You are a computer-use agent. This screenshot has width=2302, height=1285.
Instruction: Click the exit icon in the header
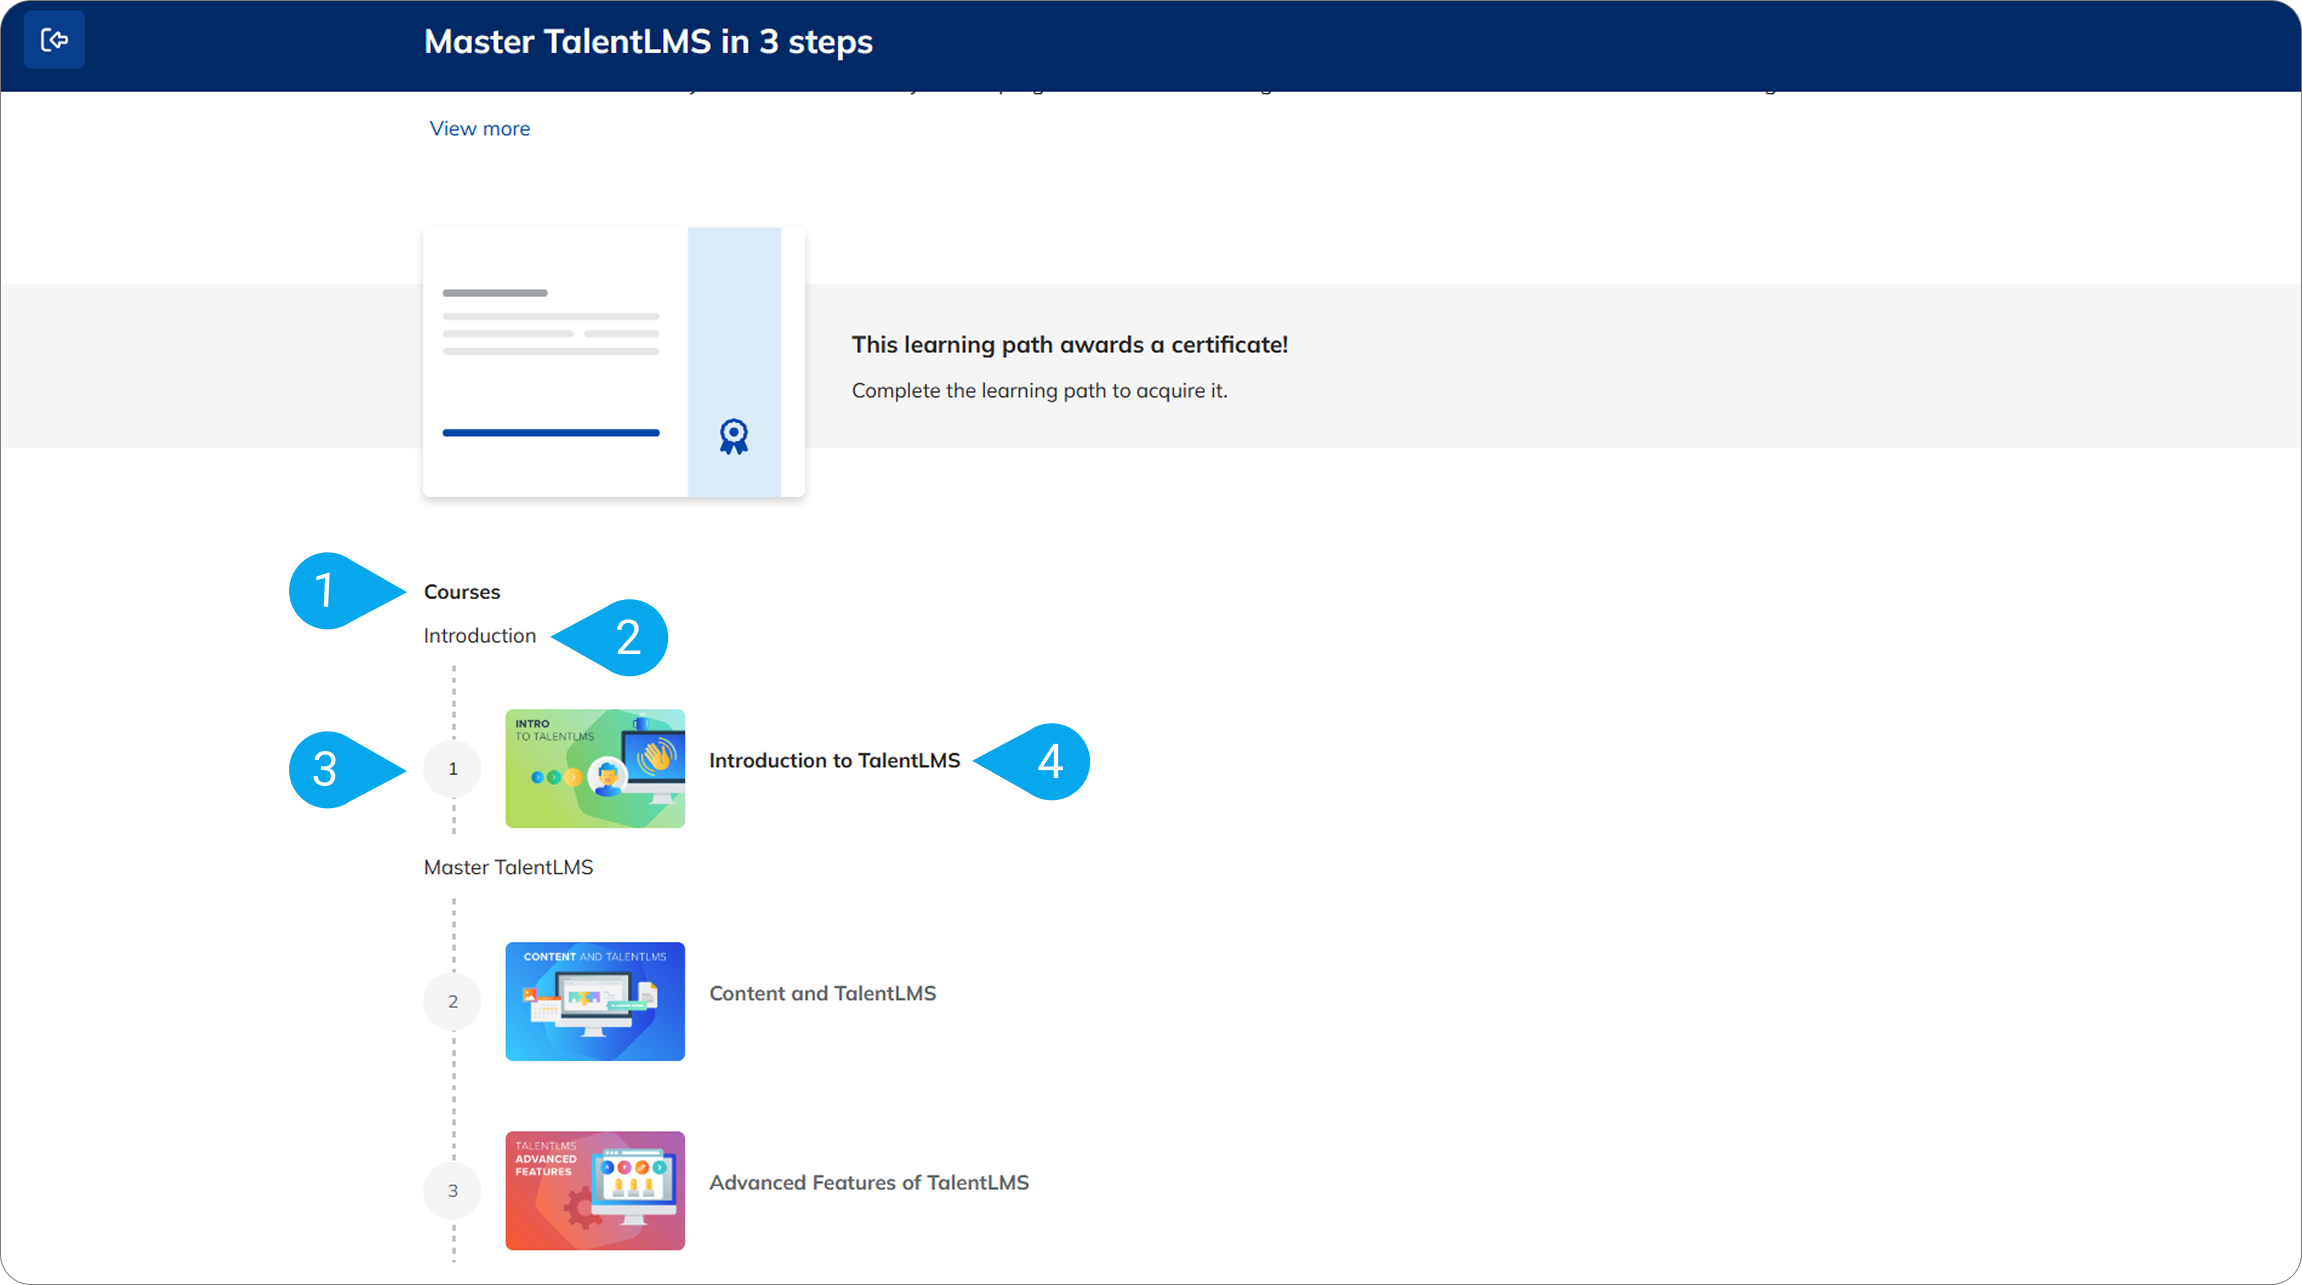tap(54, 40)
